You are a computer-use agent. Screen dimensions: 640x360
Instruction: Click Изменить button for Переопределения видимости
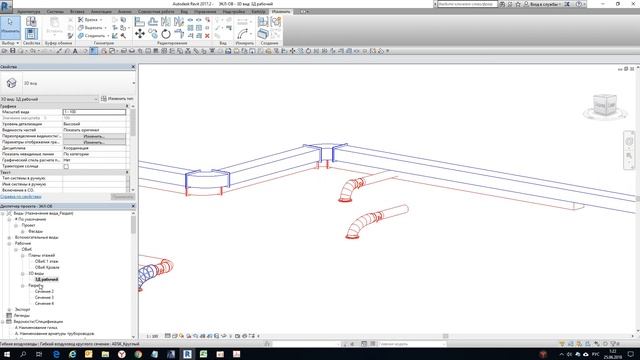[94, 136]
